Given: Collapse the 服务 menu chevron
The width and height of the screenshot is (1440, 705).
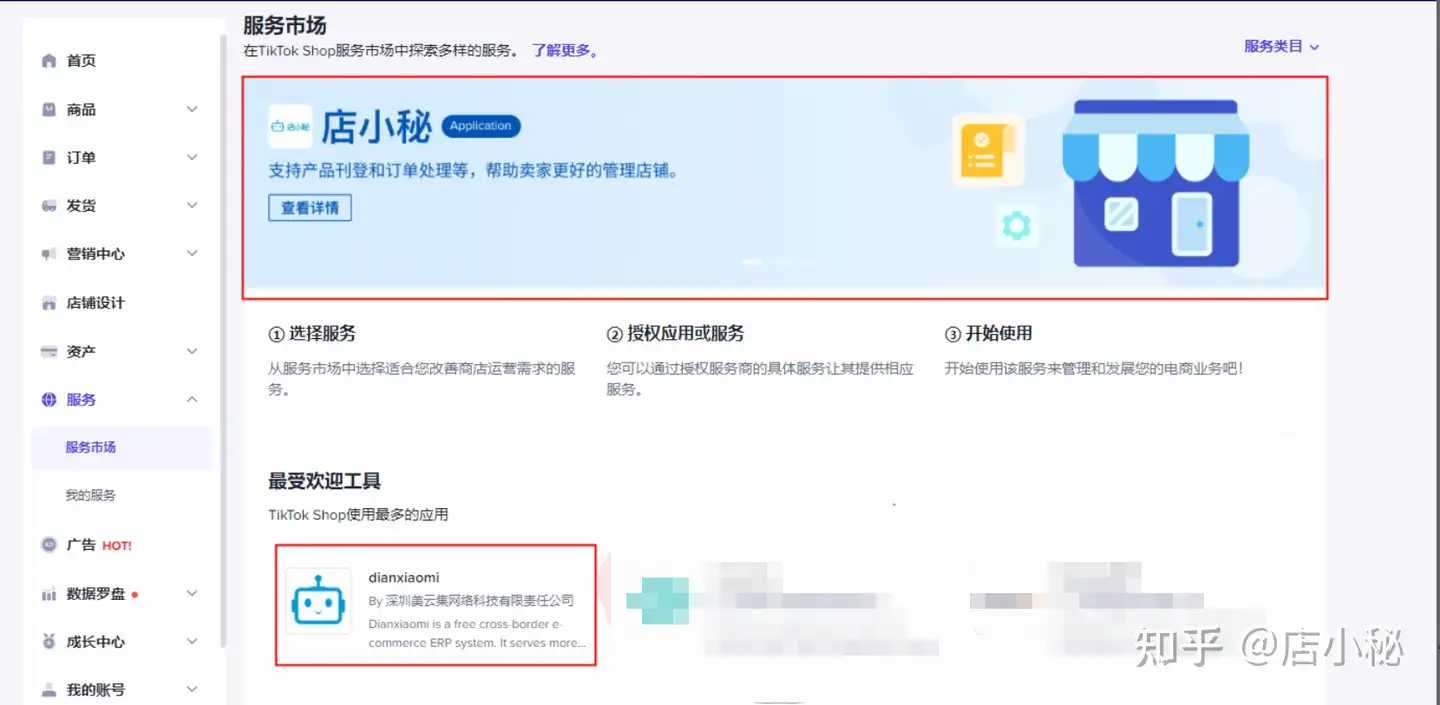Looking at the screenshot, I should [192, 399].
